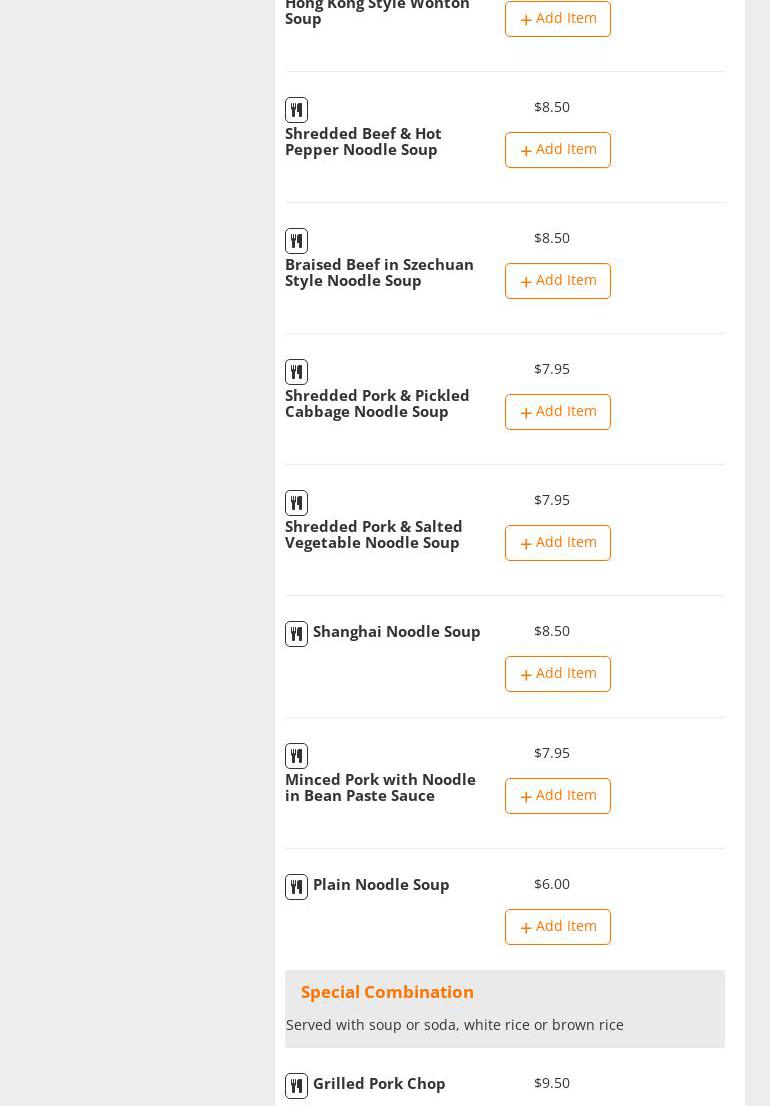This screenshot has width=770, height=1106.
Task: Click utensils icon next to Plain Noodle Soup
Action: coord(296,887)
